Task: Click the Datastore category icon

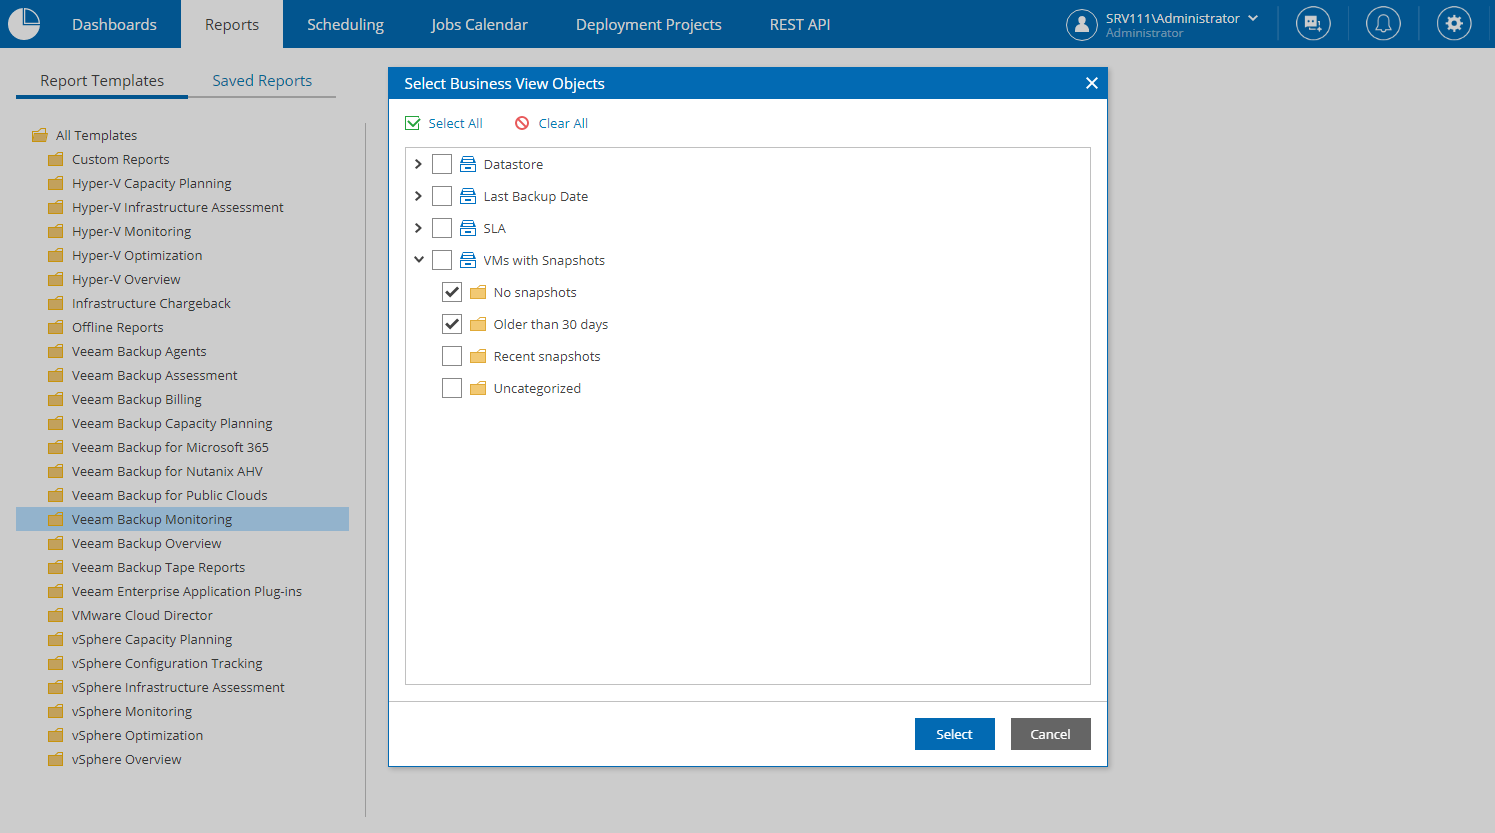Action: (468, 164)
